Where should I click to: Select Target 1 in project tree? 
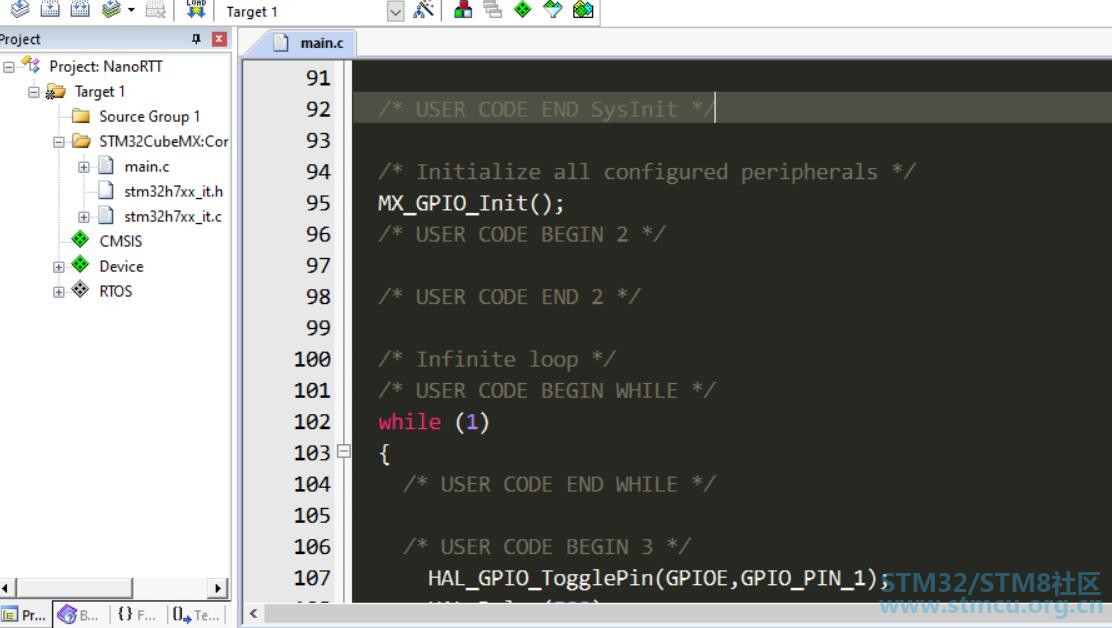99,91
